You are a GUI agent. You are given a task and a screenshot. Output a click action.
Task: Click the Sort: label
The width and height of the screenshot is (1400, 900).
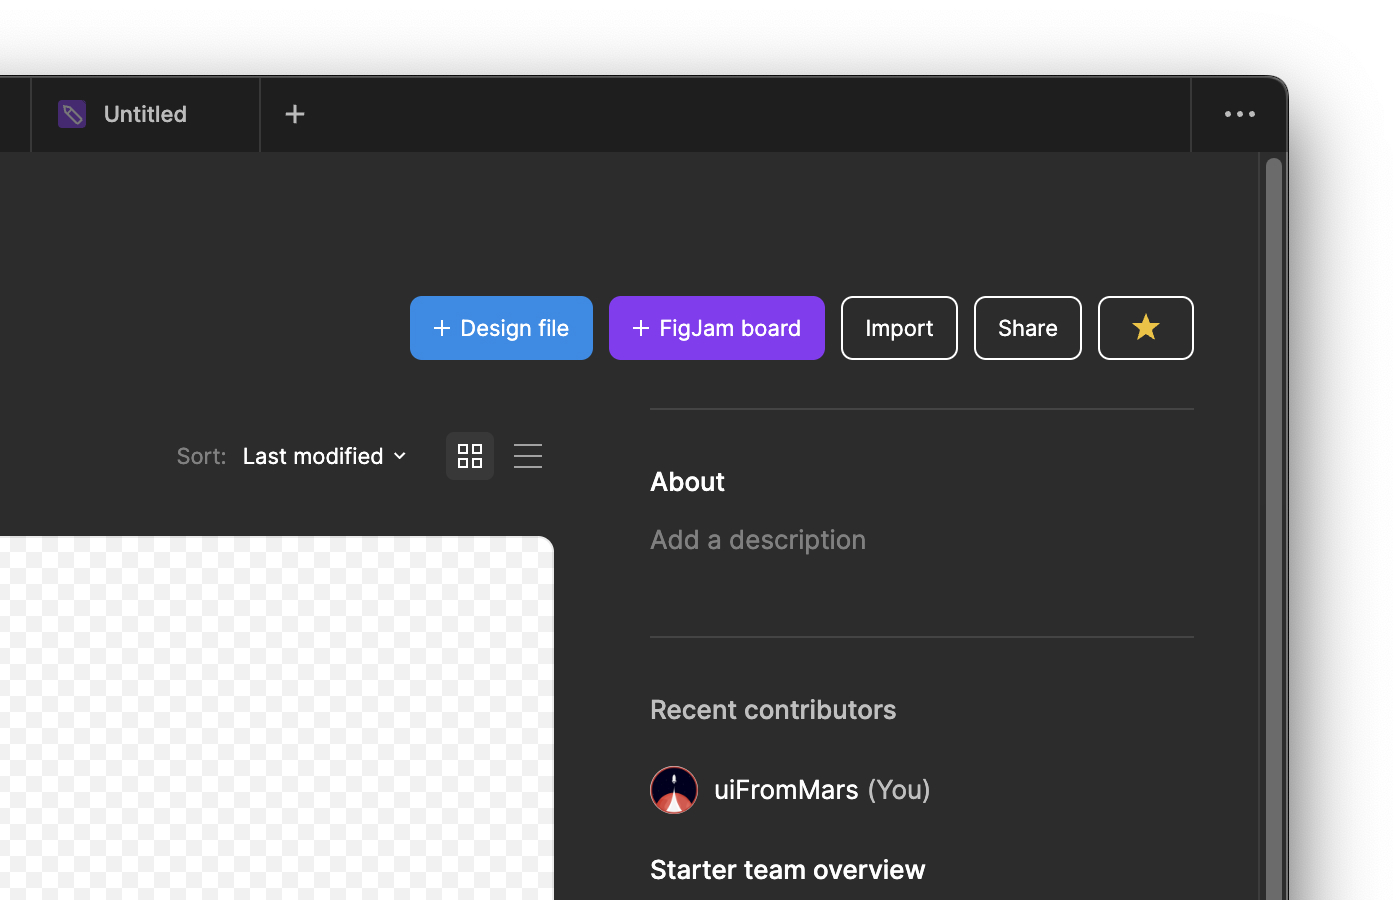tap(201, 456)
